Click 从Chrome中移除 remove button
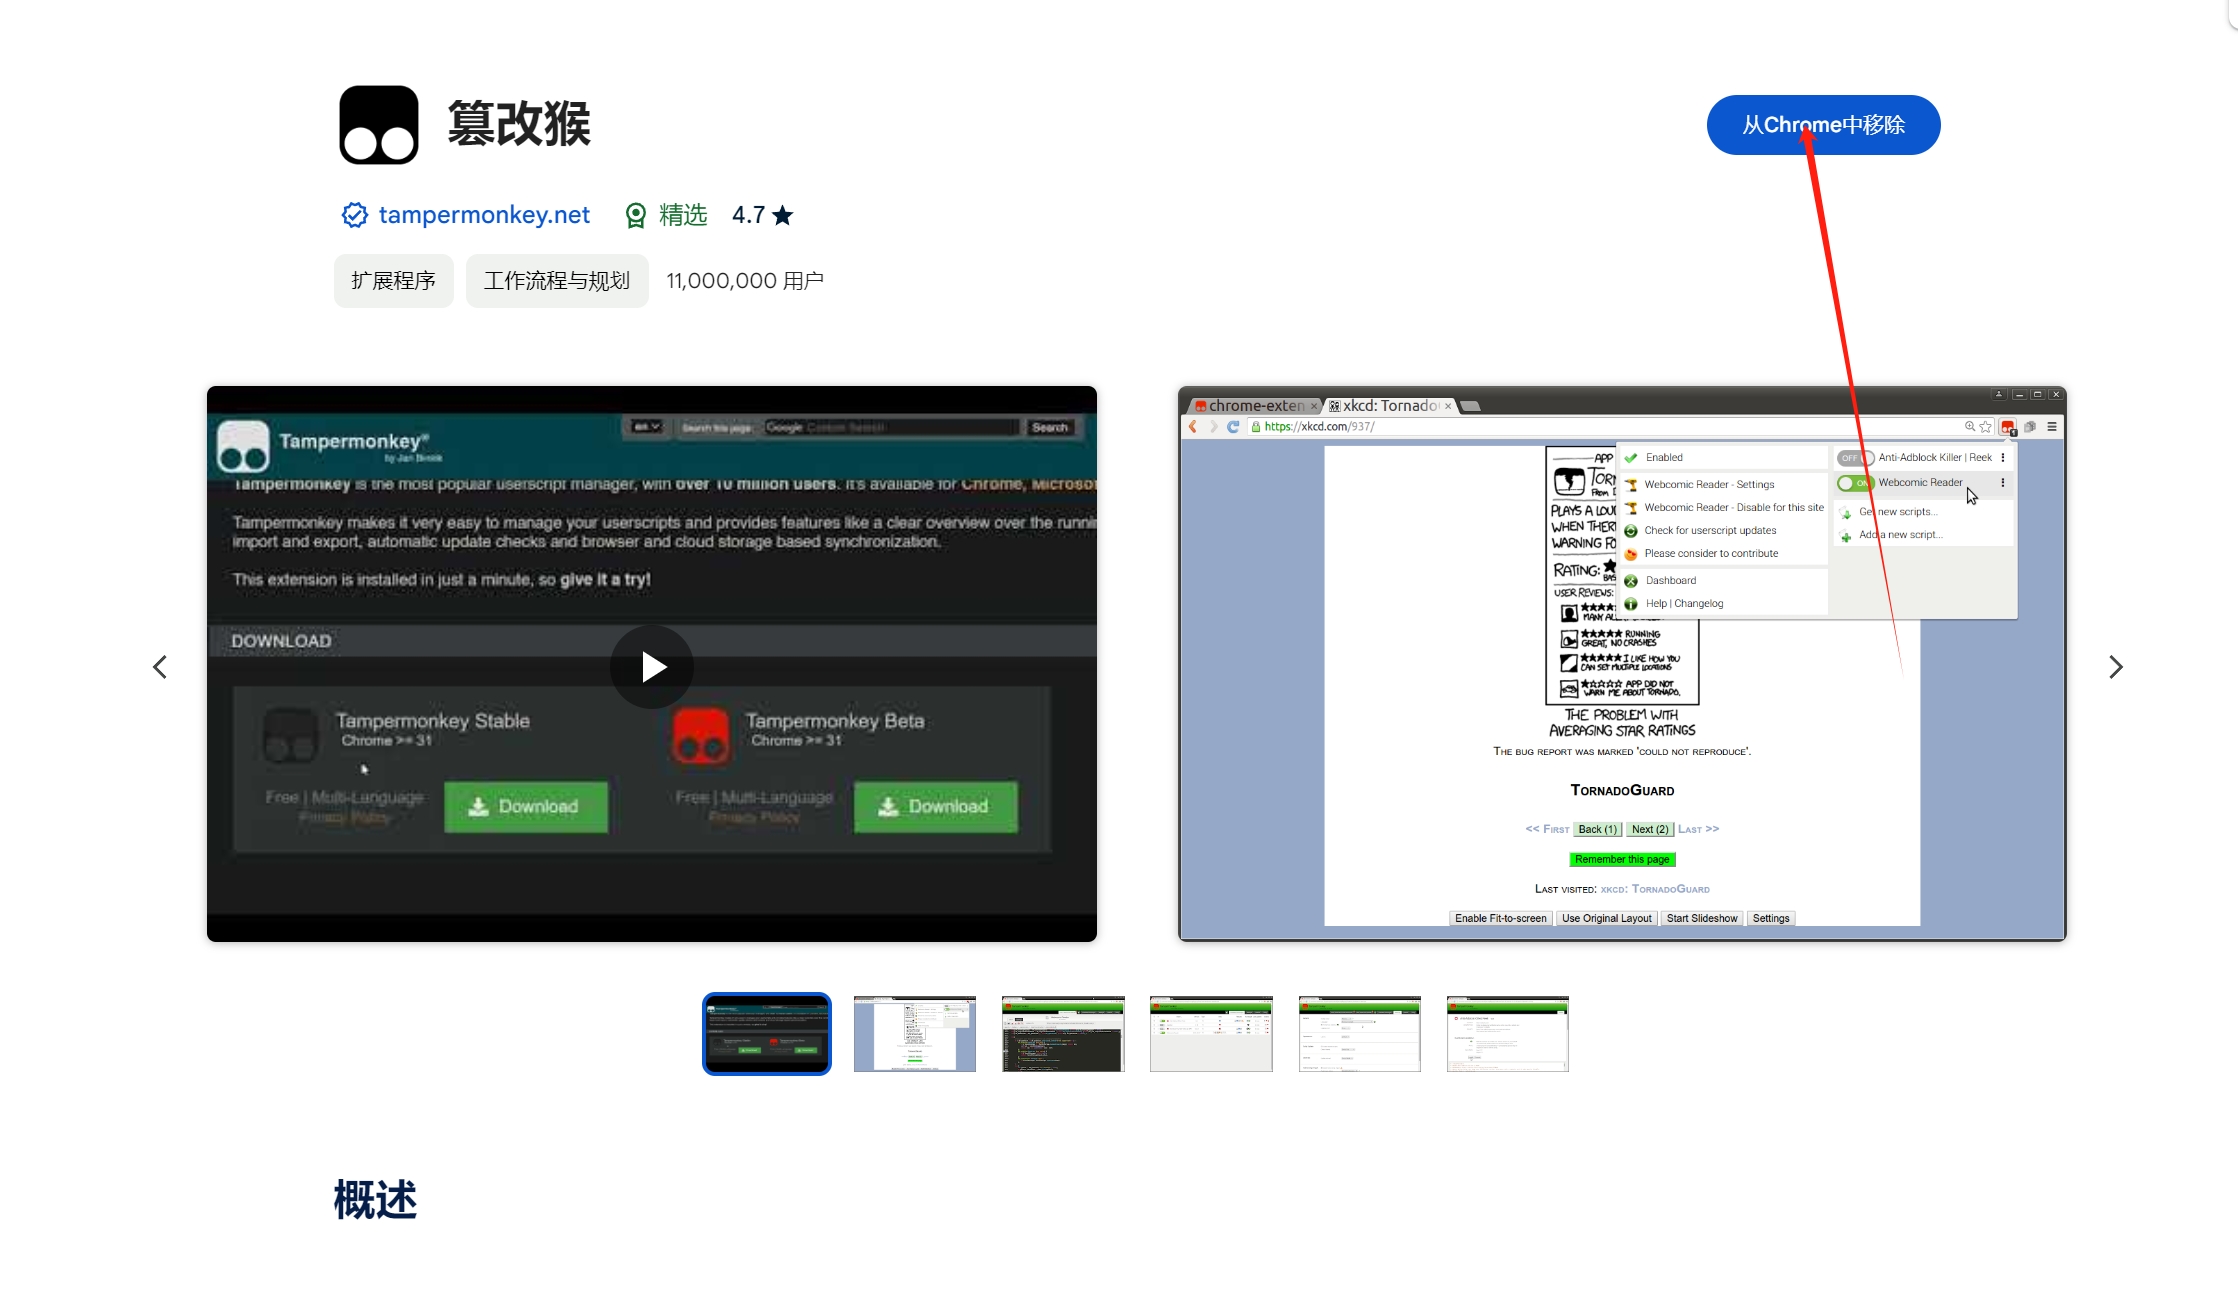2238x1303 pixels. click(x=1822, y=125)
